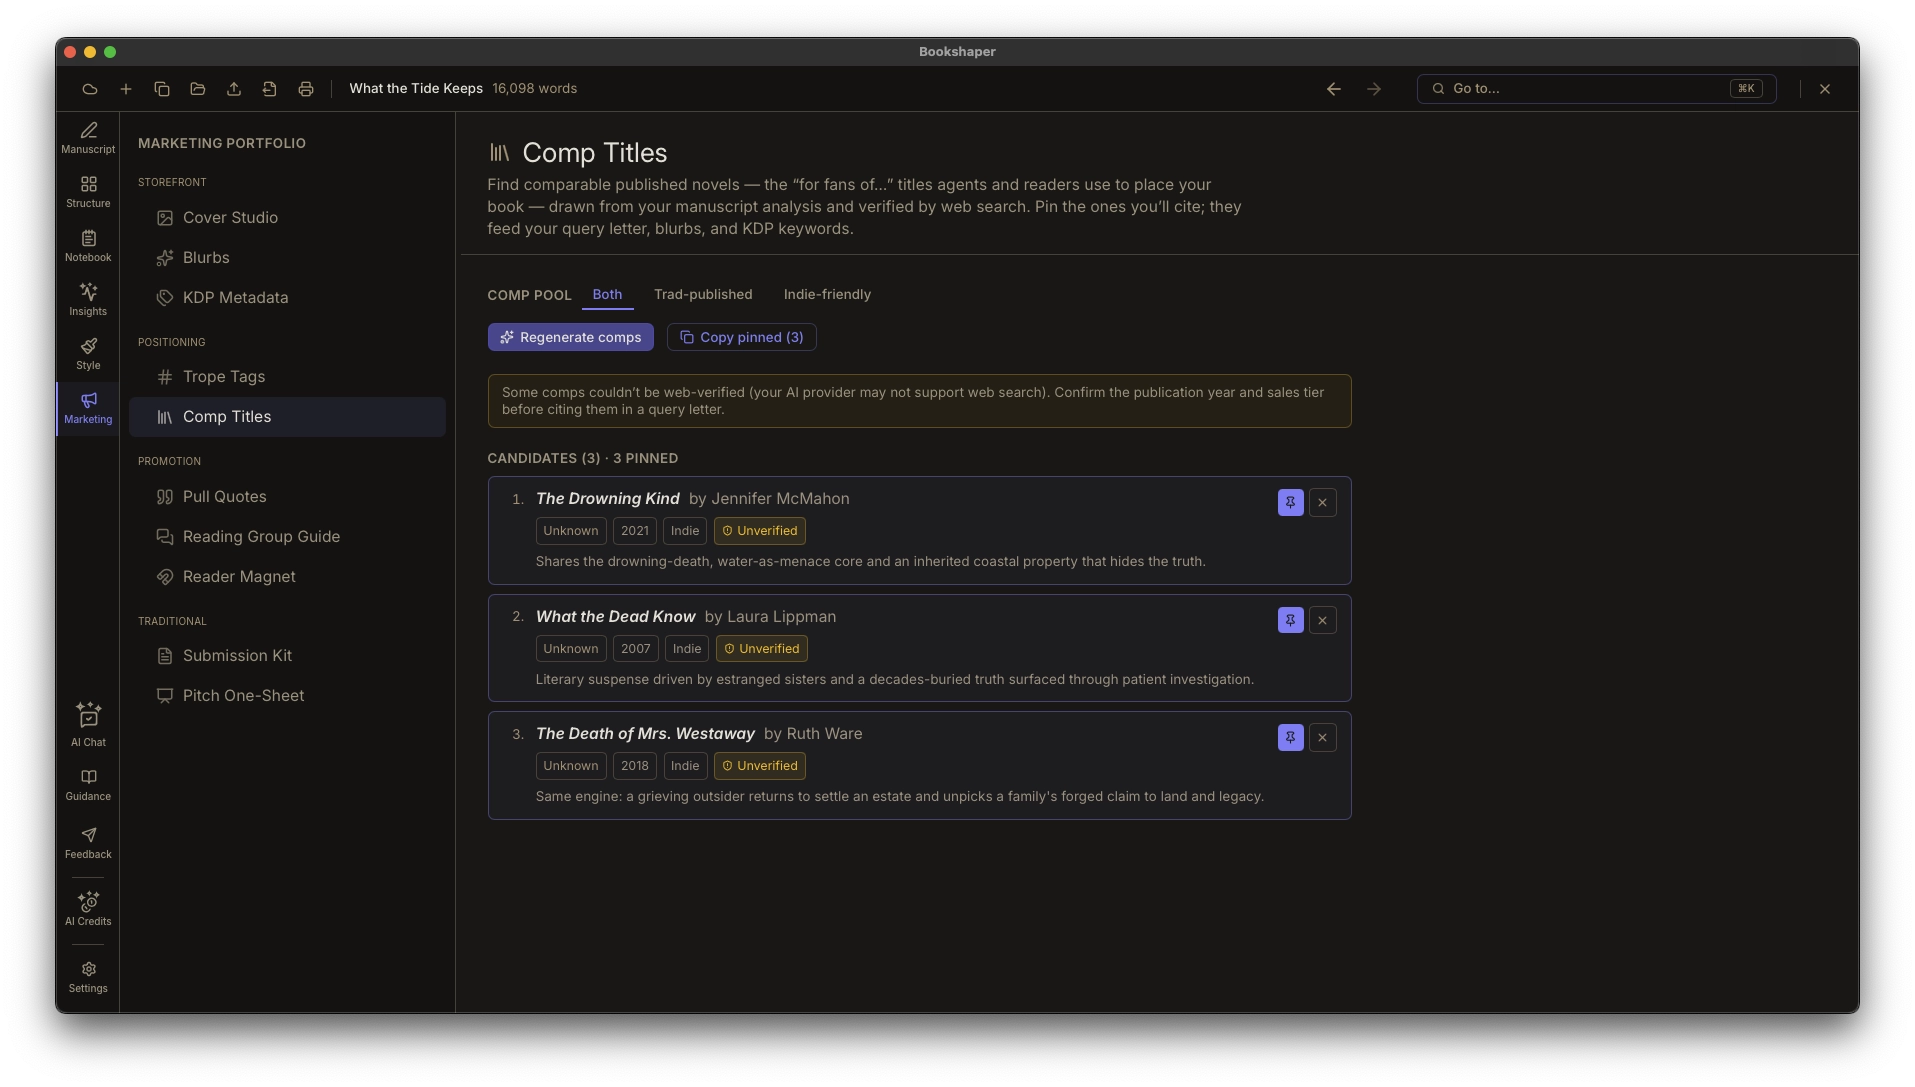Click the 2007 year tag

(636, 649)
